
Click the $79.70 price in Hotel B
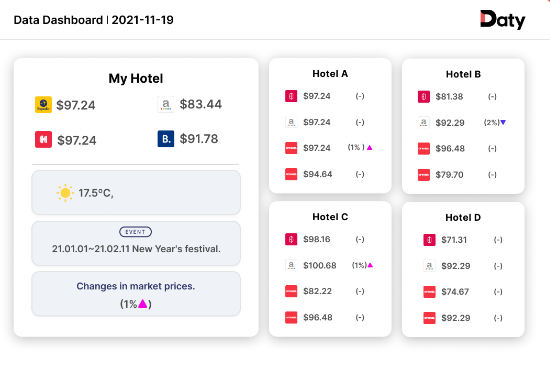449,175
